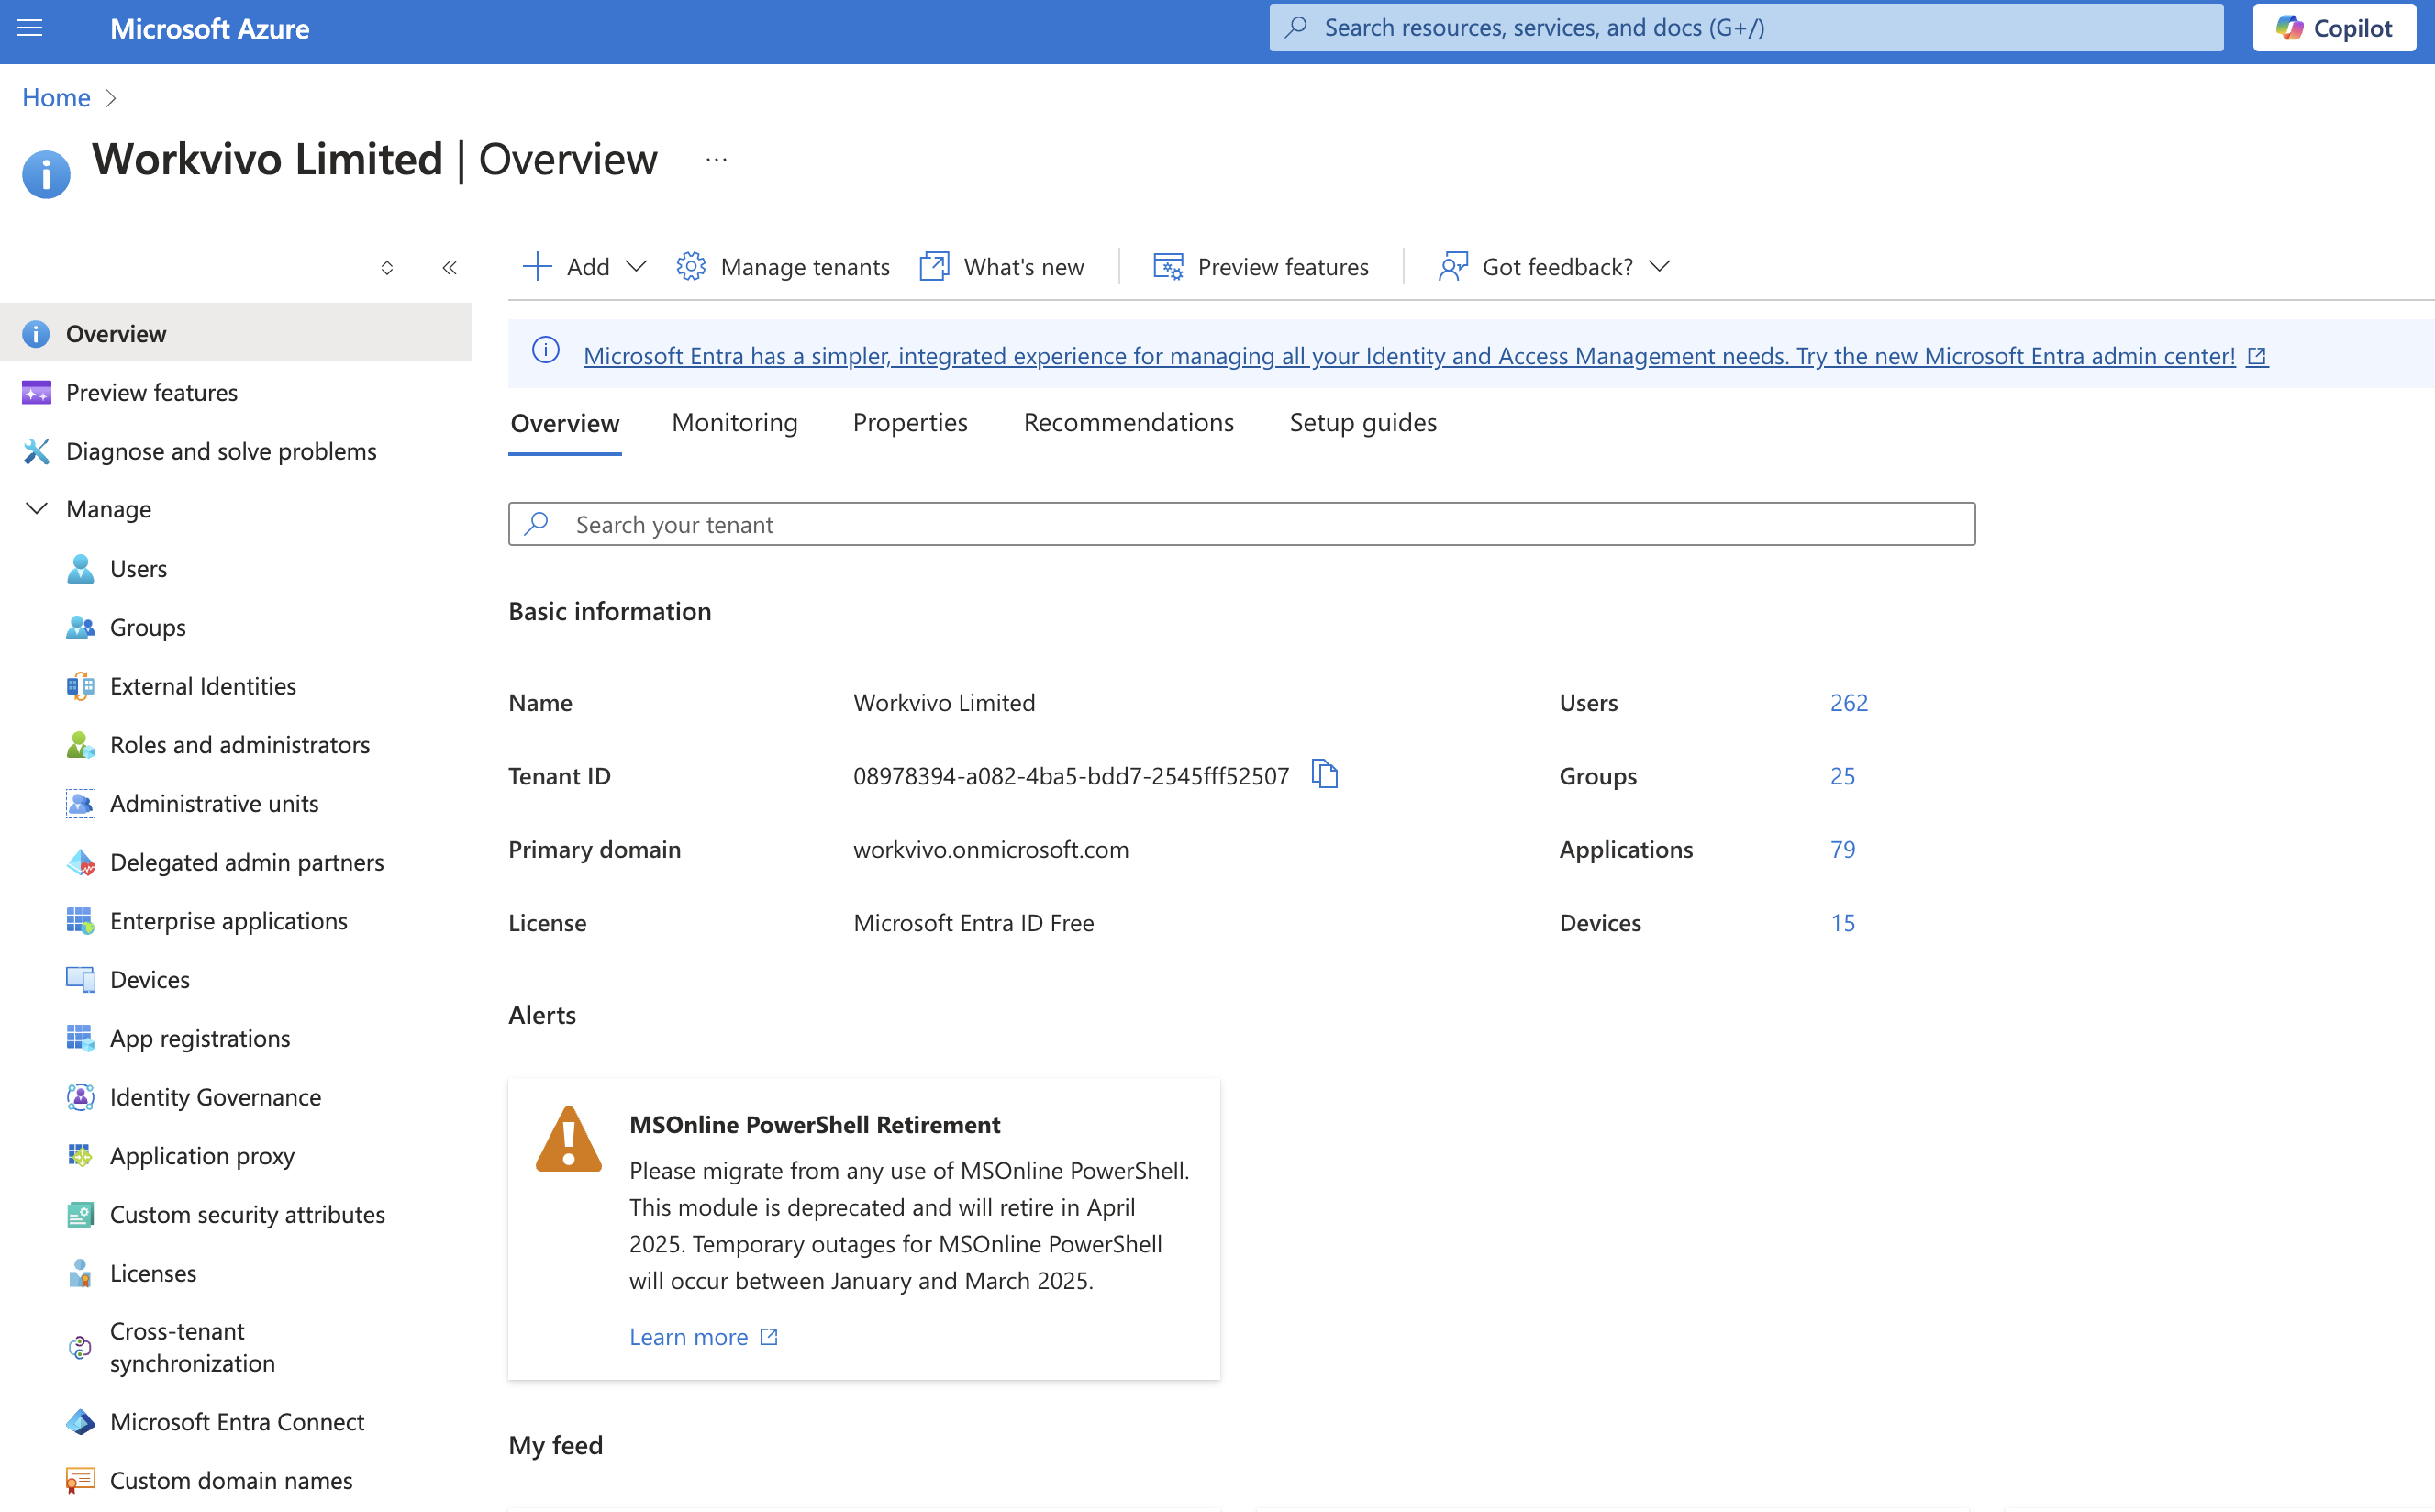Open Roles and administrators icon
Screen dimensions: 2435x1512
click(80, 744)
